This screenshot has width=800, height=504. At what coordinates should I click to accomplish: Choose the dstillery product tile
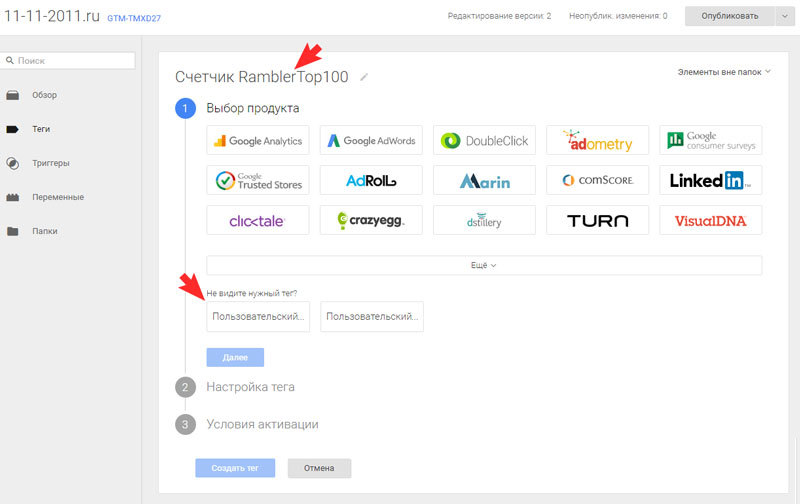pyautogui.click(x=484, y=220)
